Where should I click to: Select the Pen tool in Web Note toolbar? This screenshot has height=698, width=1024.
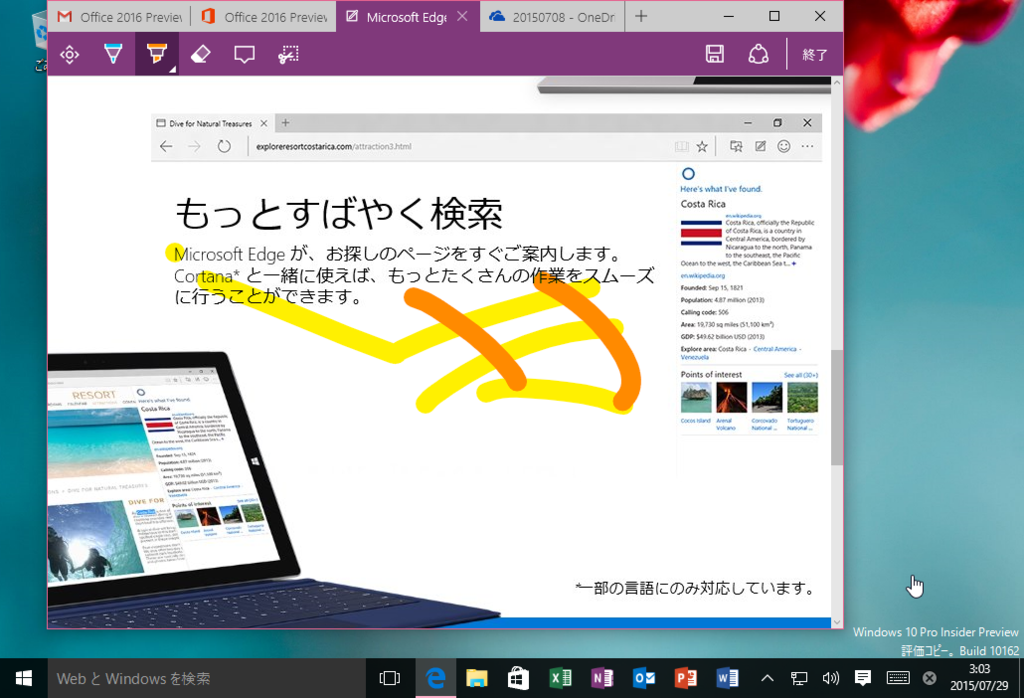[x=113, y=54]
